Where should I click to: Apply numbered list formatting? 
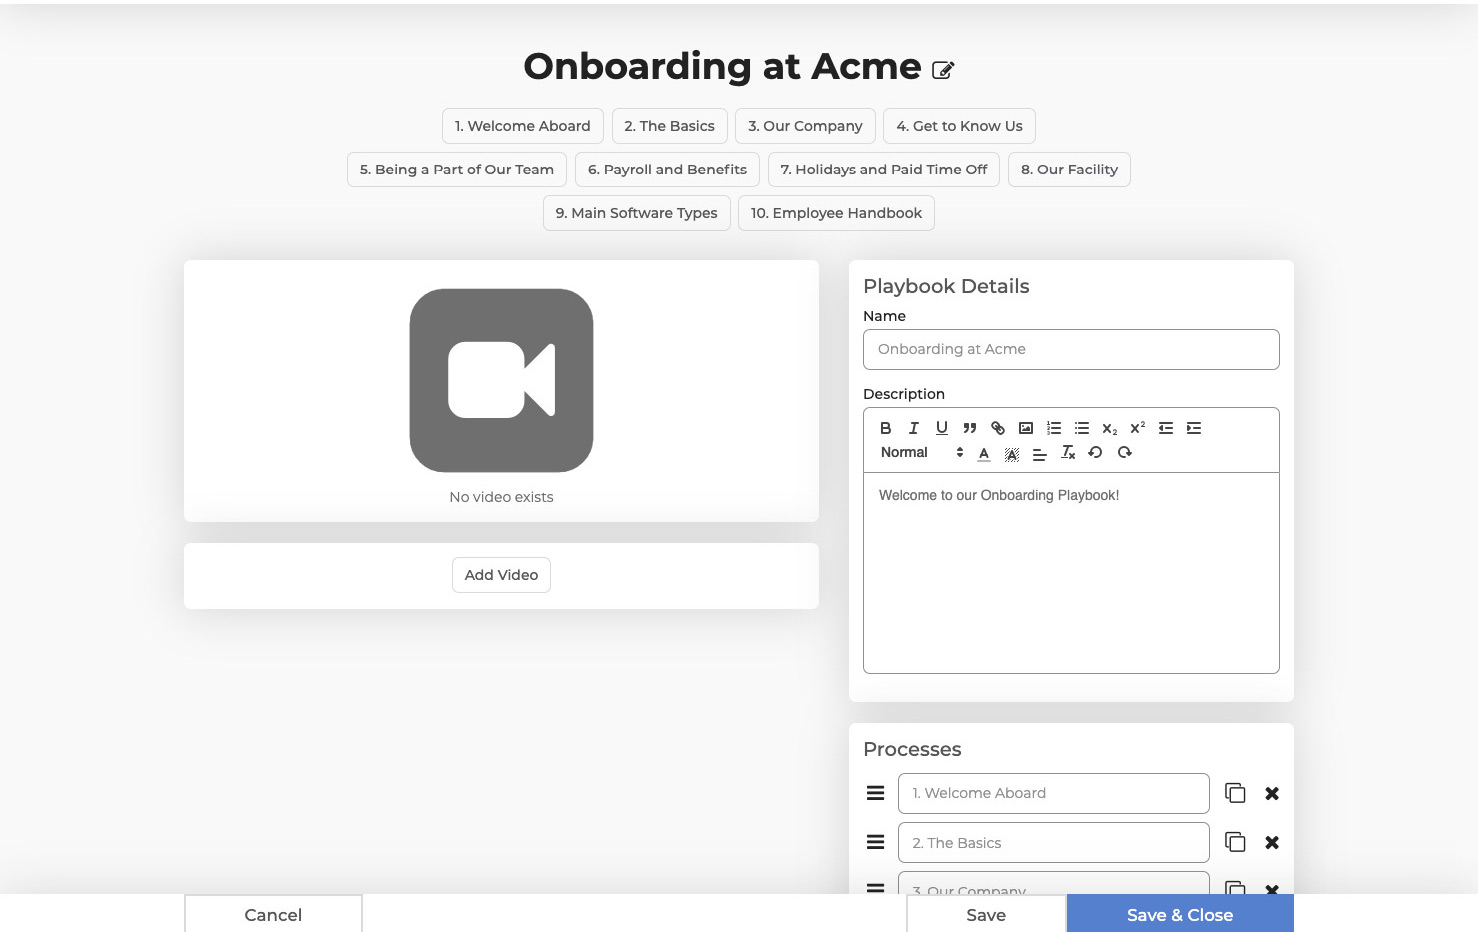pyautogui.click(x=1053, y=428)
